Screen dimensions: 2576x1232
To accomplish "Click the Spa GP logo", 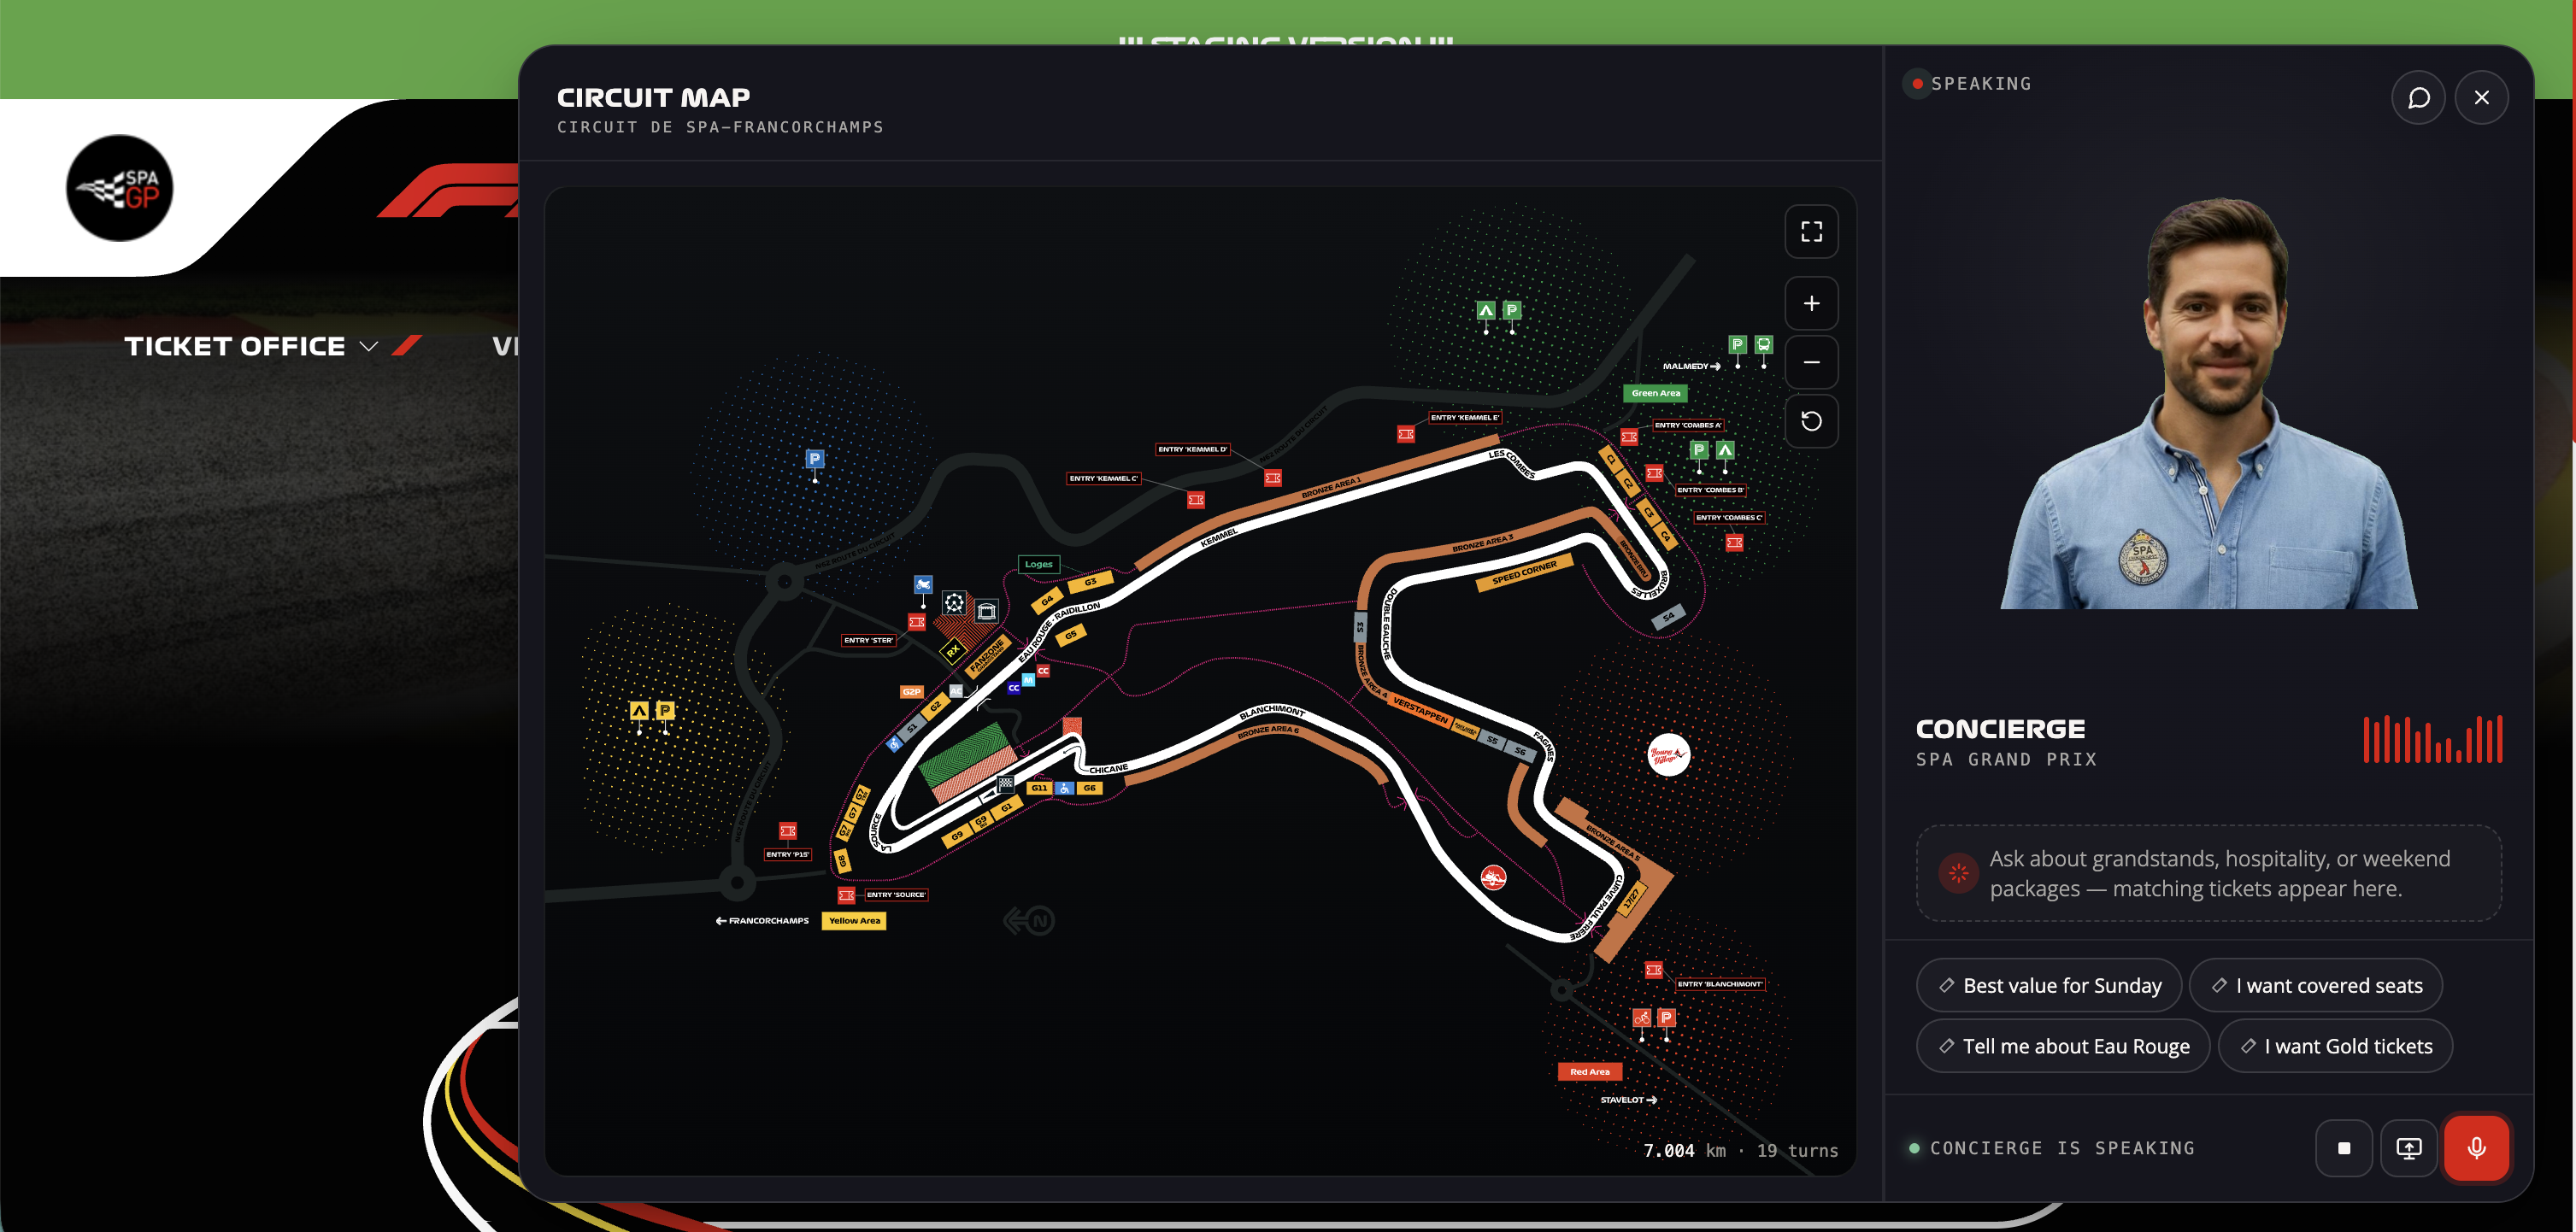I will tap(119, 188).
